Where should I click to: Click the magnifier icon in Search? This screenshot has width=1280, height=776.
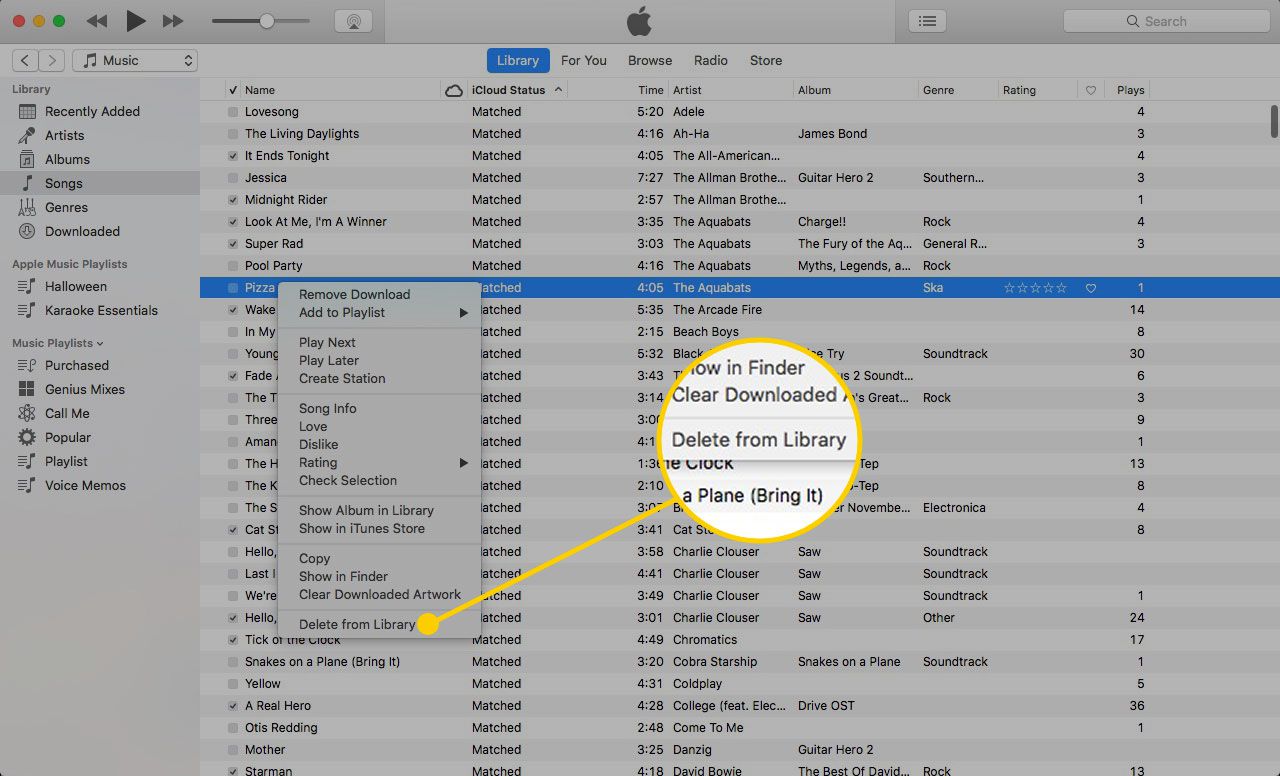tap(1133, 21)
